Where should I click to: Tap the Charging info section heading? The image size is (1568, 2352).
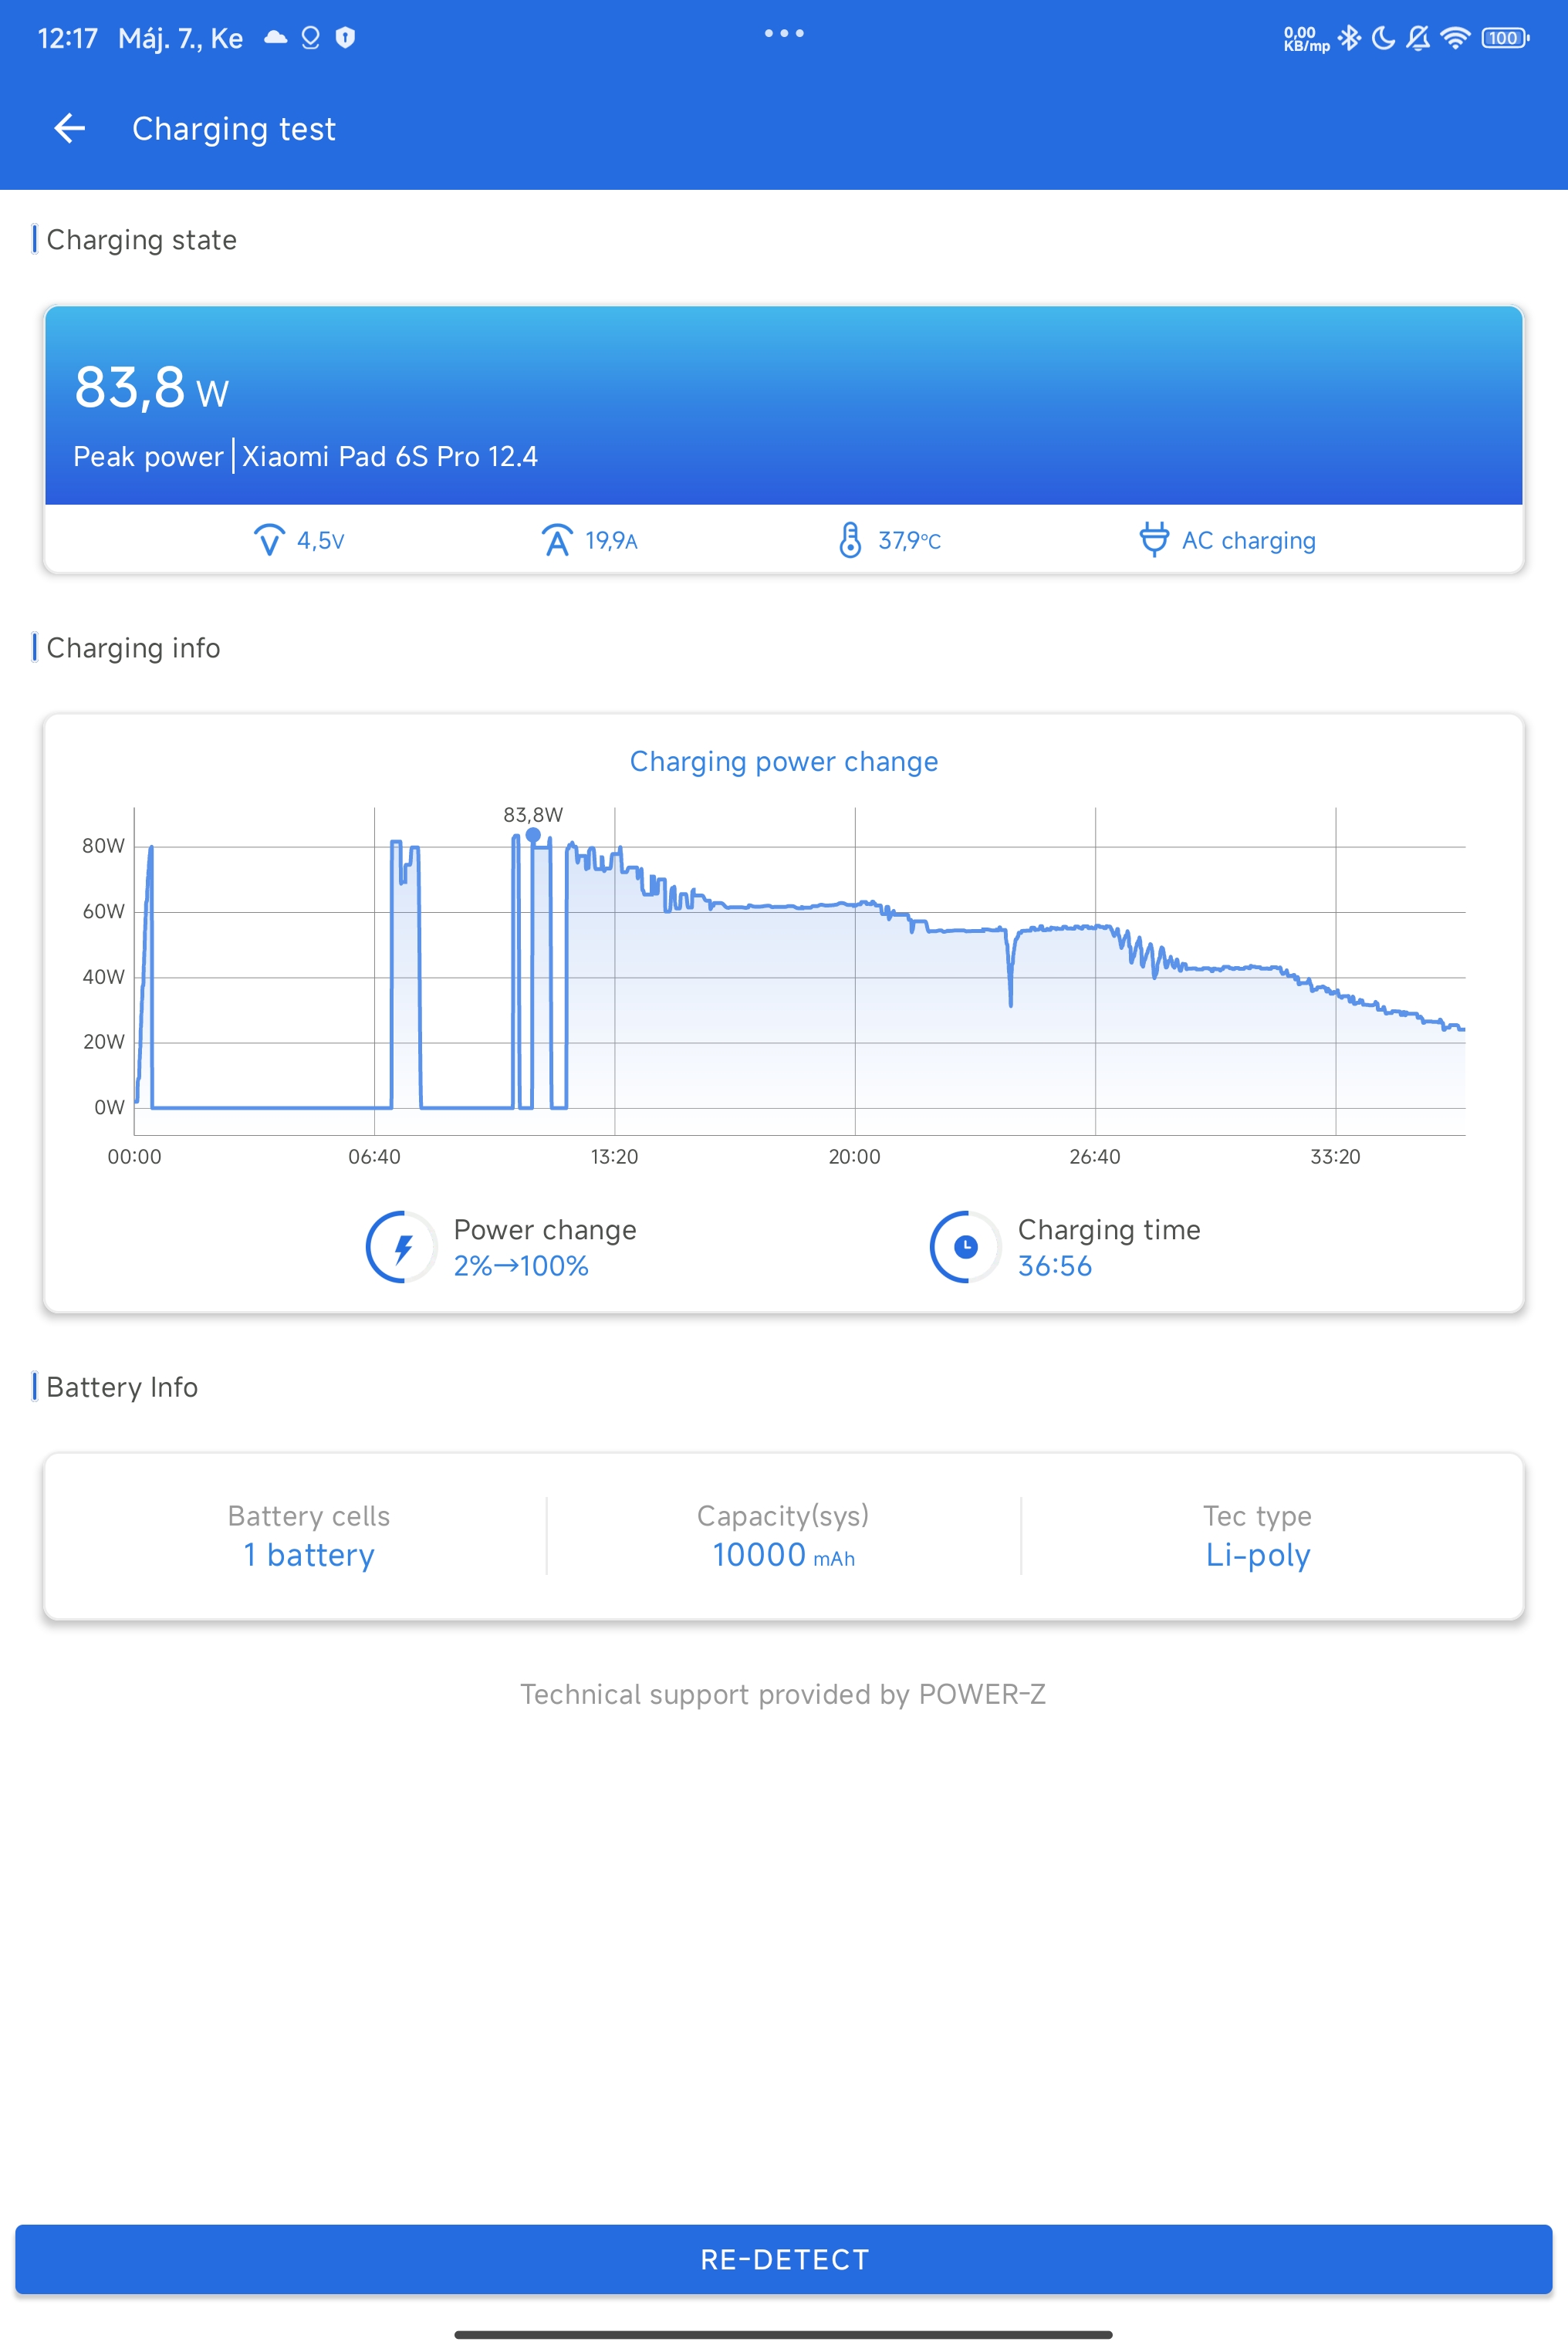point(133,648)
